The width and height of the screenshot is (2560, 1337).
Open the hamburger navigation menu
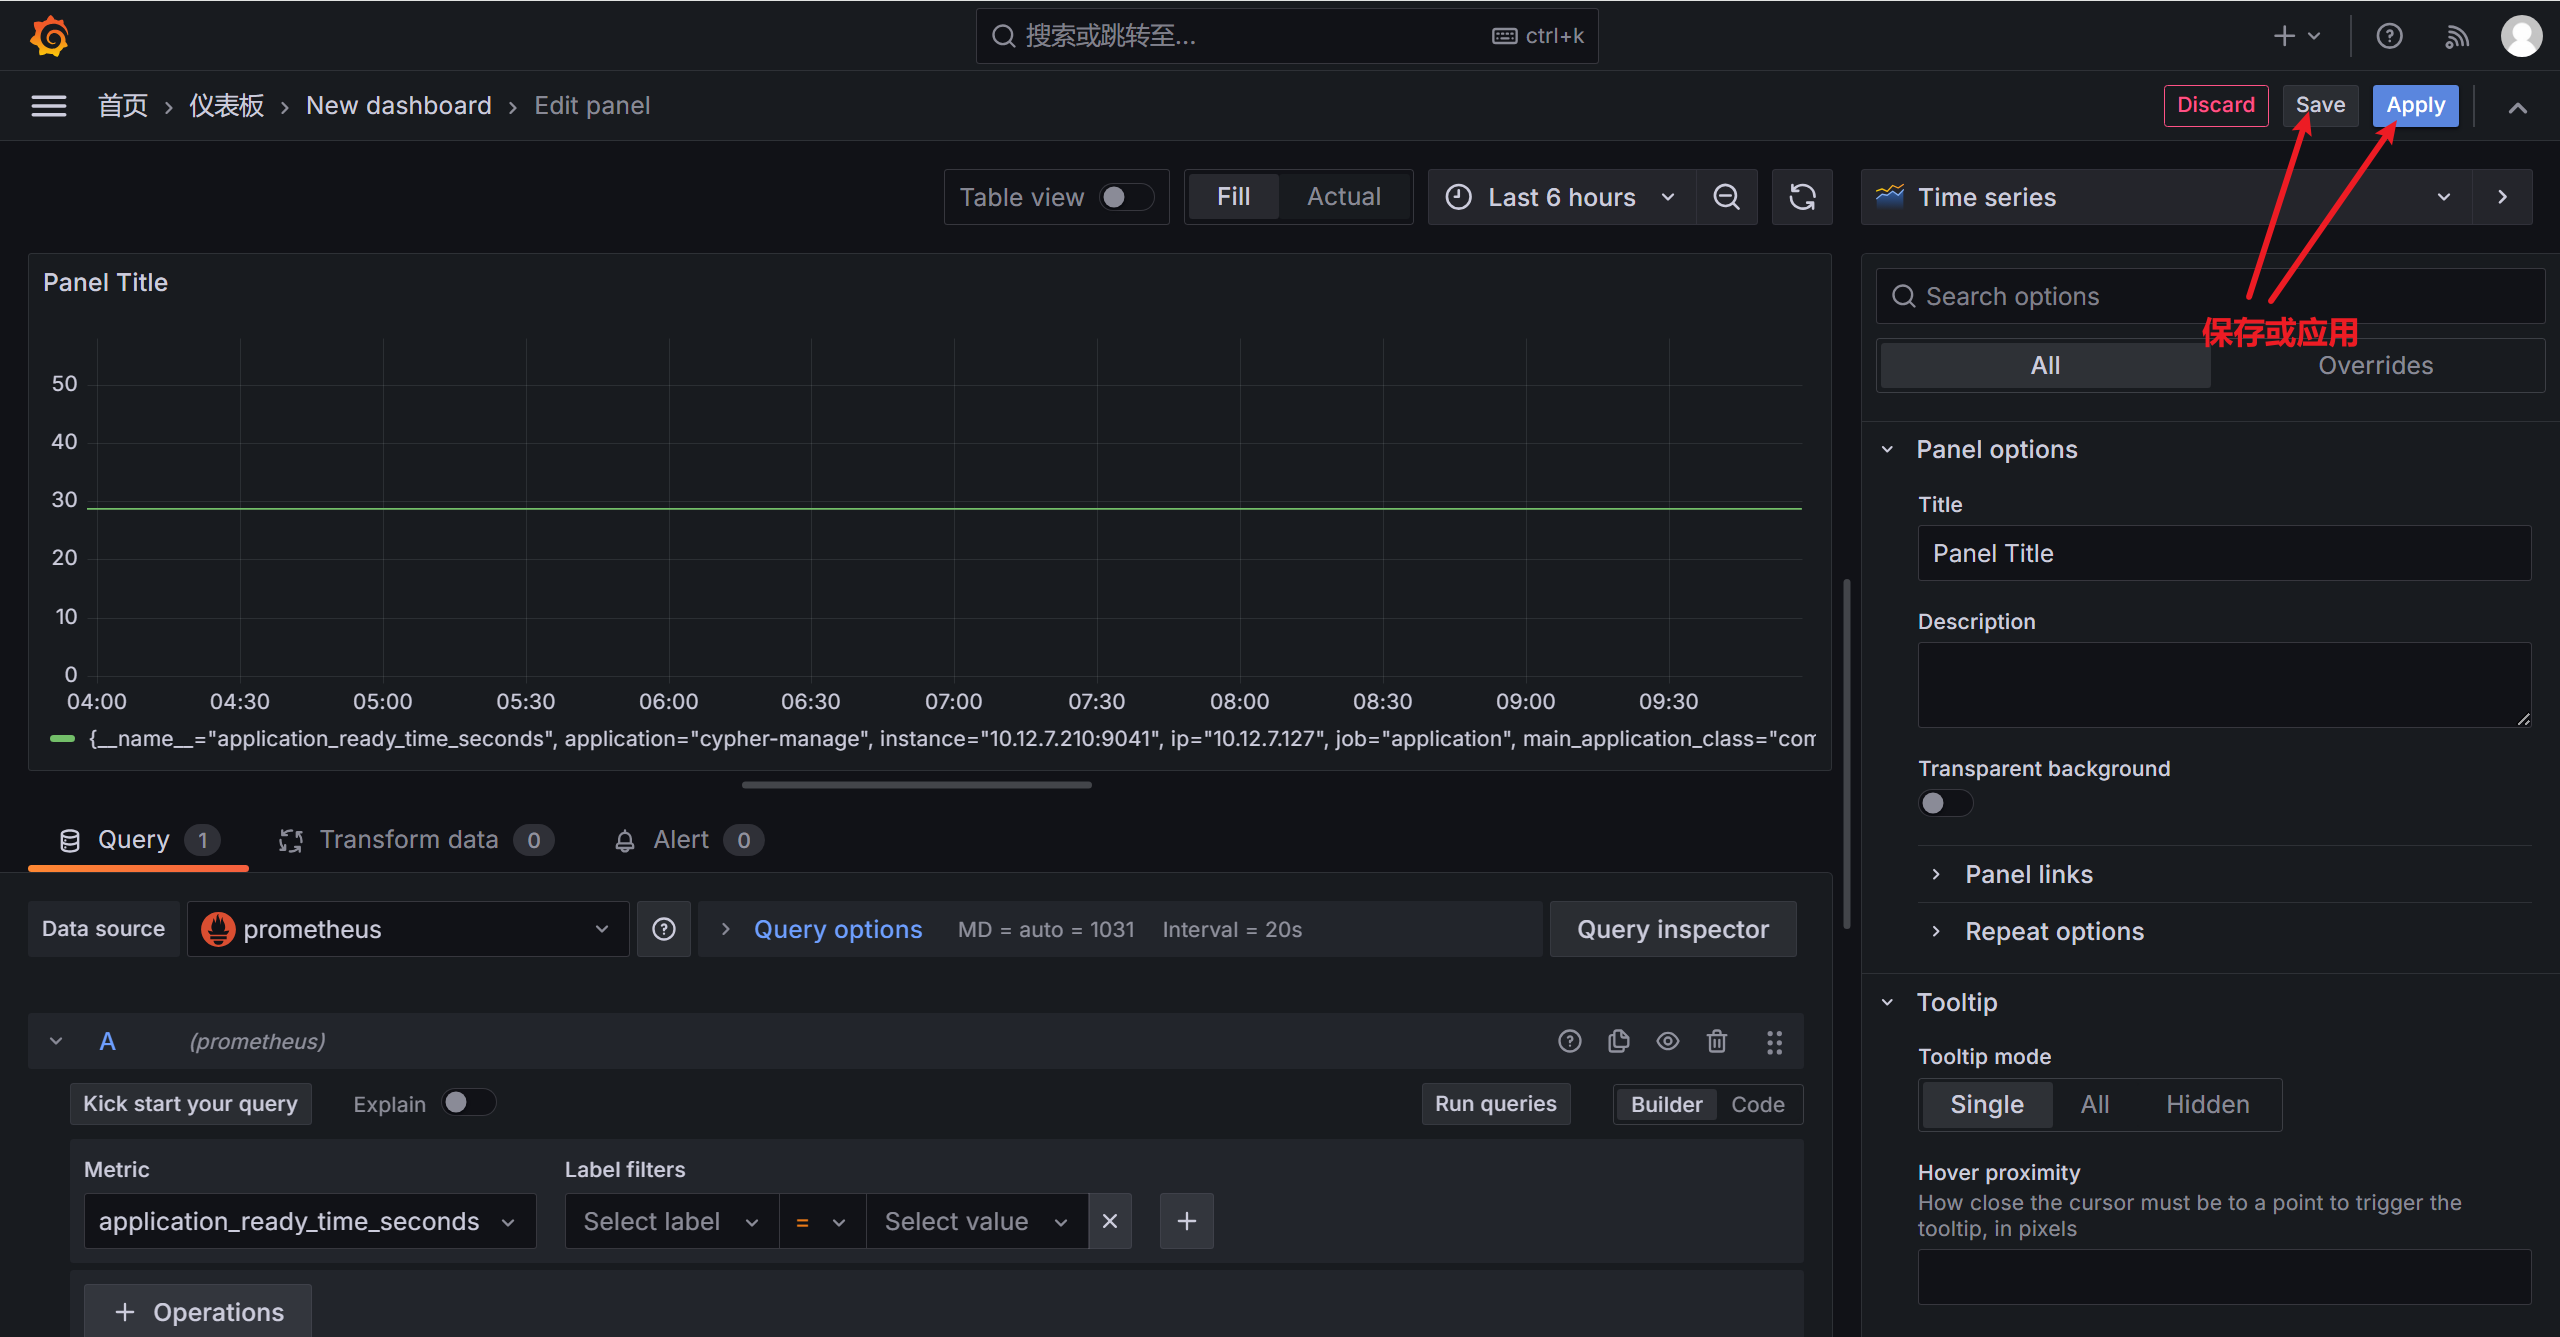(49, 106)
